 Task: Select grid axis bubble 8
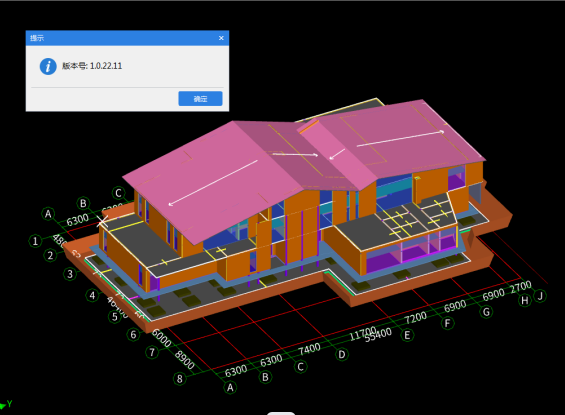click(x=179, y=379)
